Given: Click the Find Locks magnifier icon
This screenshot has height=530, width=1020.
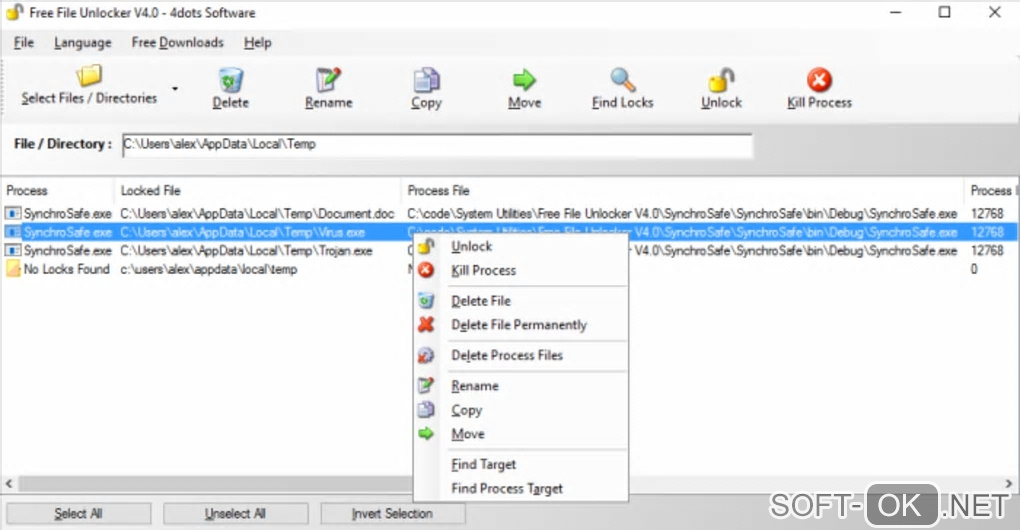Looking at the screenshot, I should coord(623,80).
